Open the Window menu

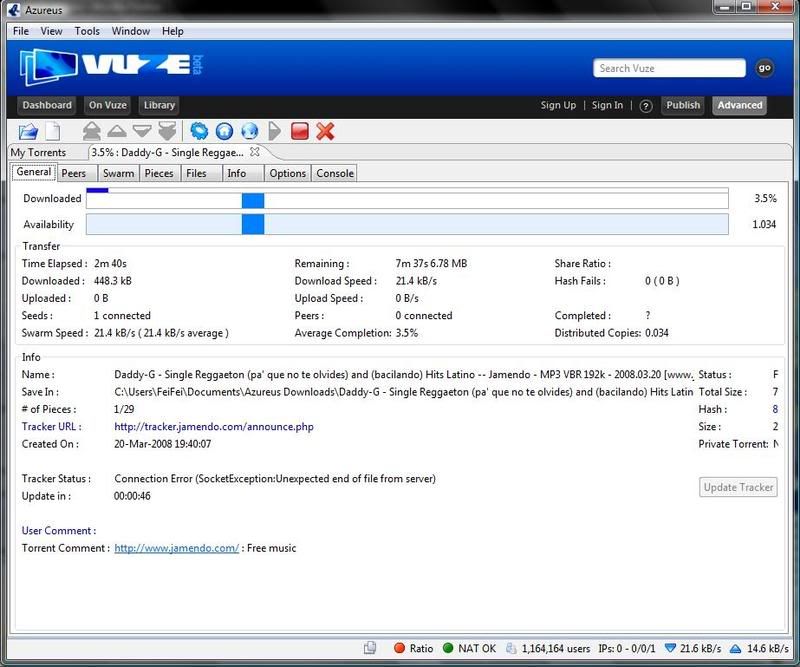131,31
